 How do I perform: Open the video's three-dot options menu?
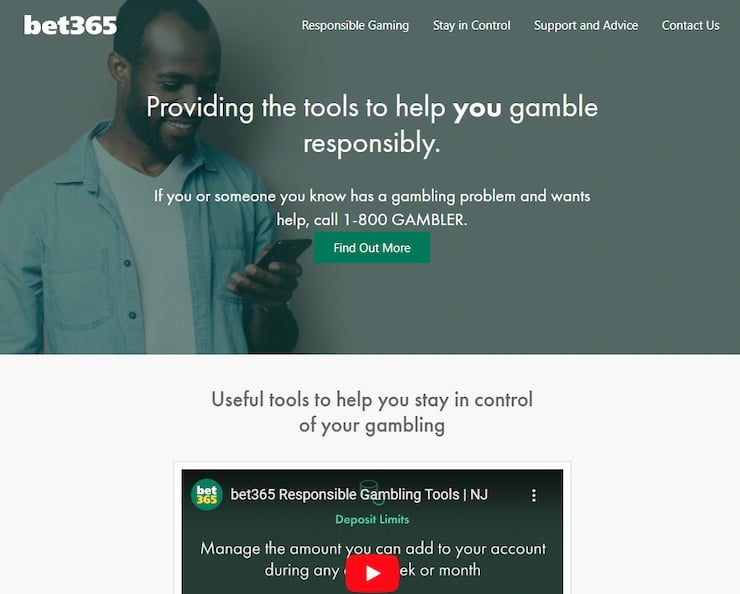pyautogui.click(x=534, y=495)
